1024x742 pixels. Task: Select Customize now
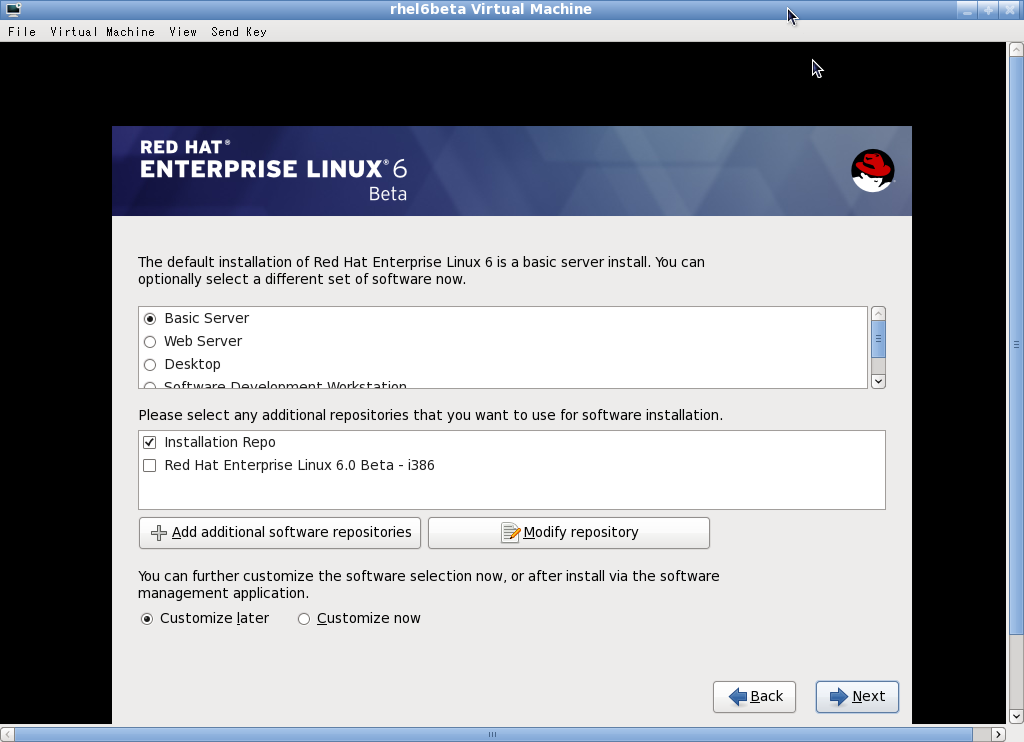[304, 619]
